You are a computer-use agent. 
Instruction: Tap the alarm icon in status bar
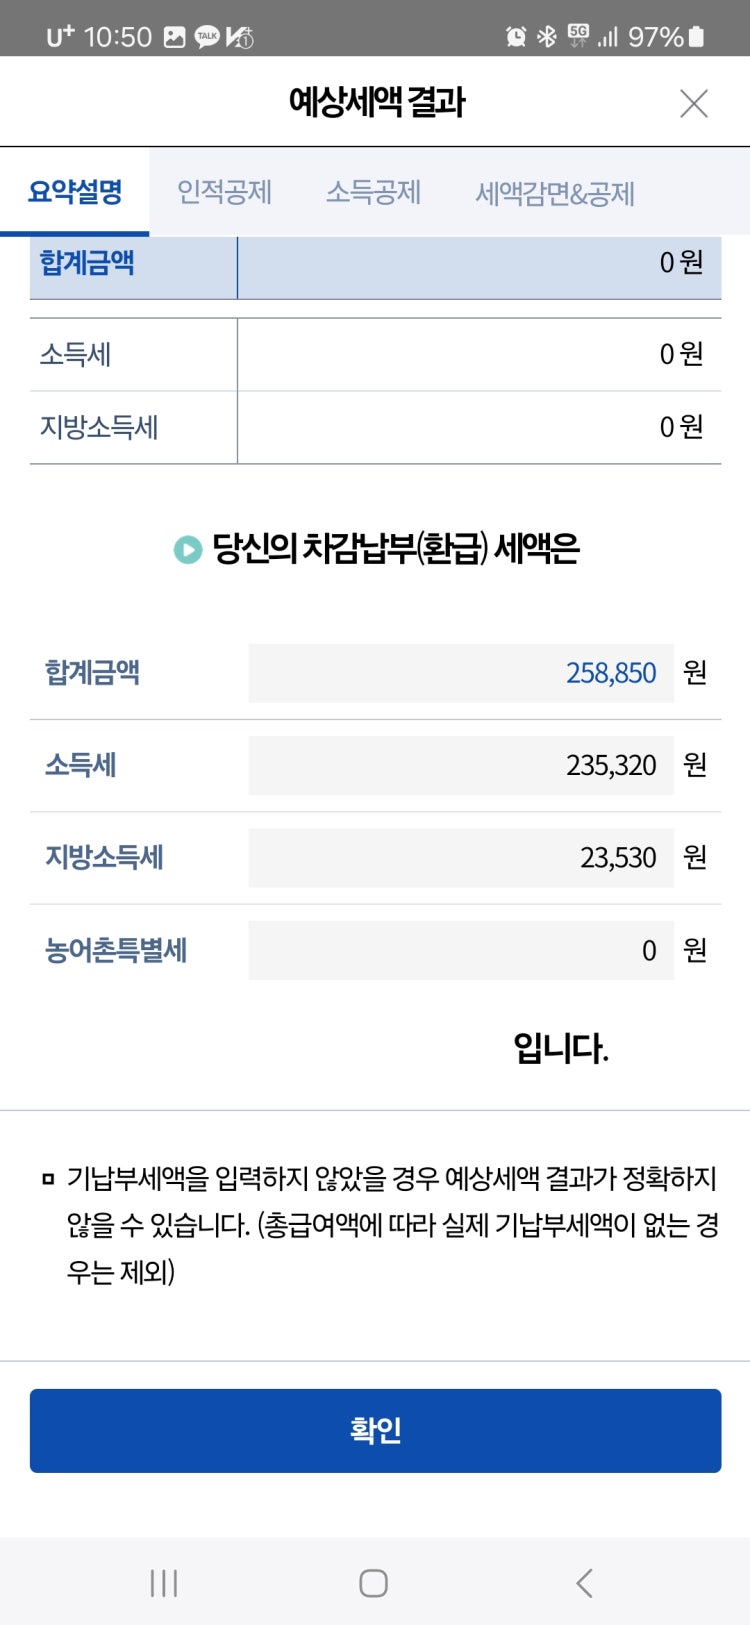516,37
